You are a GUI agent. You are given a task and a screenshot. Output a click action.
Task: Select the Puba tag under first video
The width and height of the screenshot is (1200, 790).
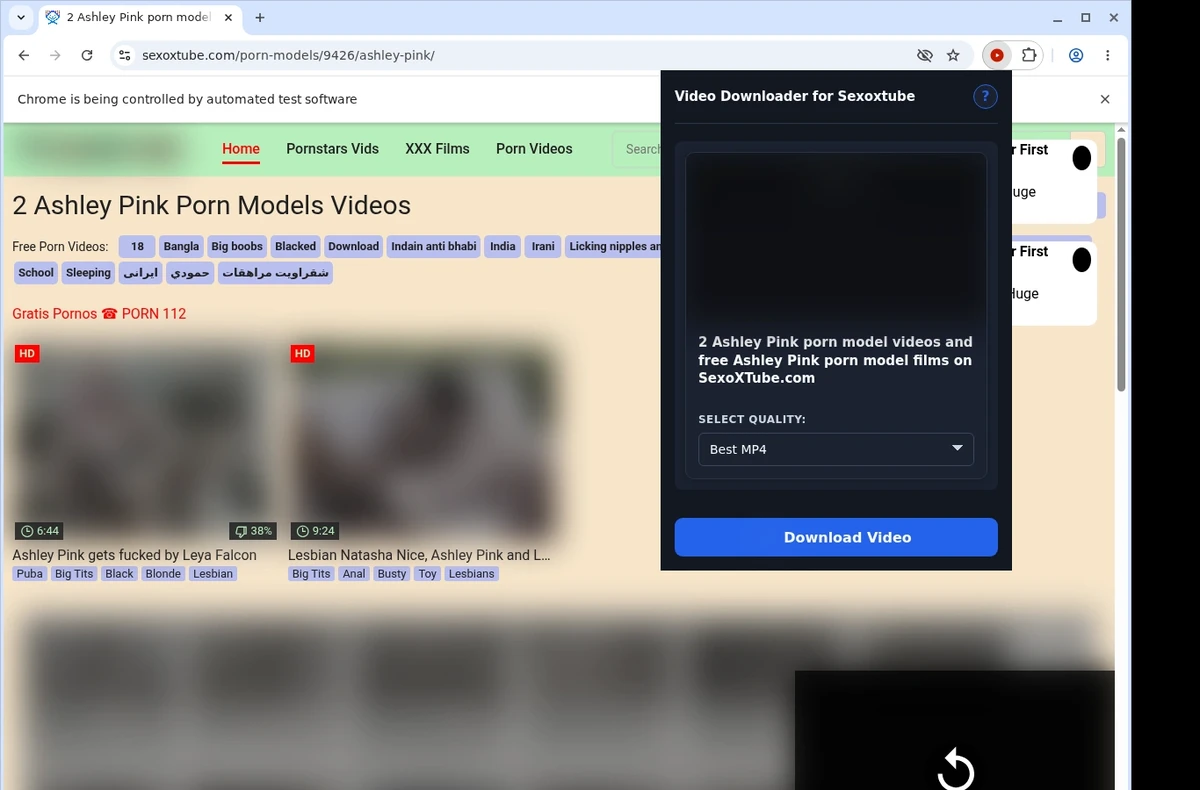click(30, 574)
